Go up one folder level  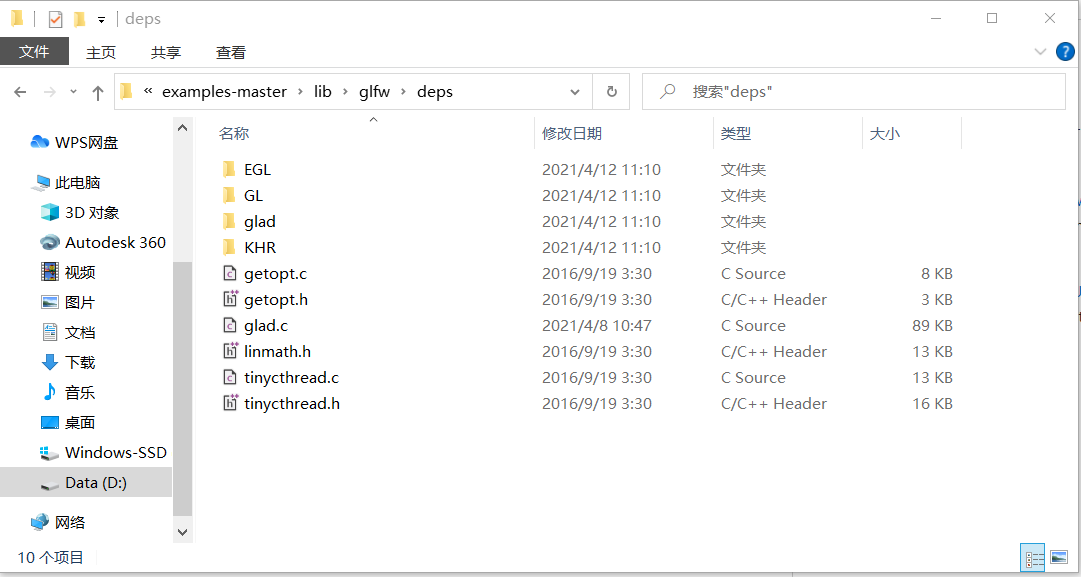coord(98,92)
